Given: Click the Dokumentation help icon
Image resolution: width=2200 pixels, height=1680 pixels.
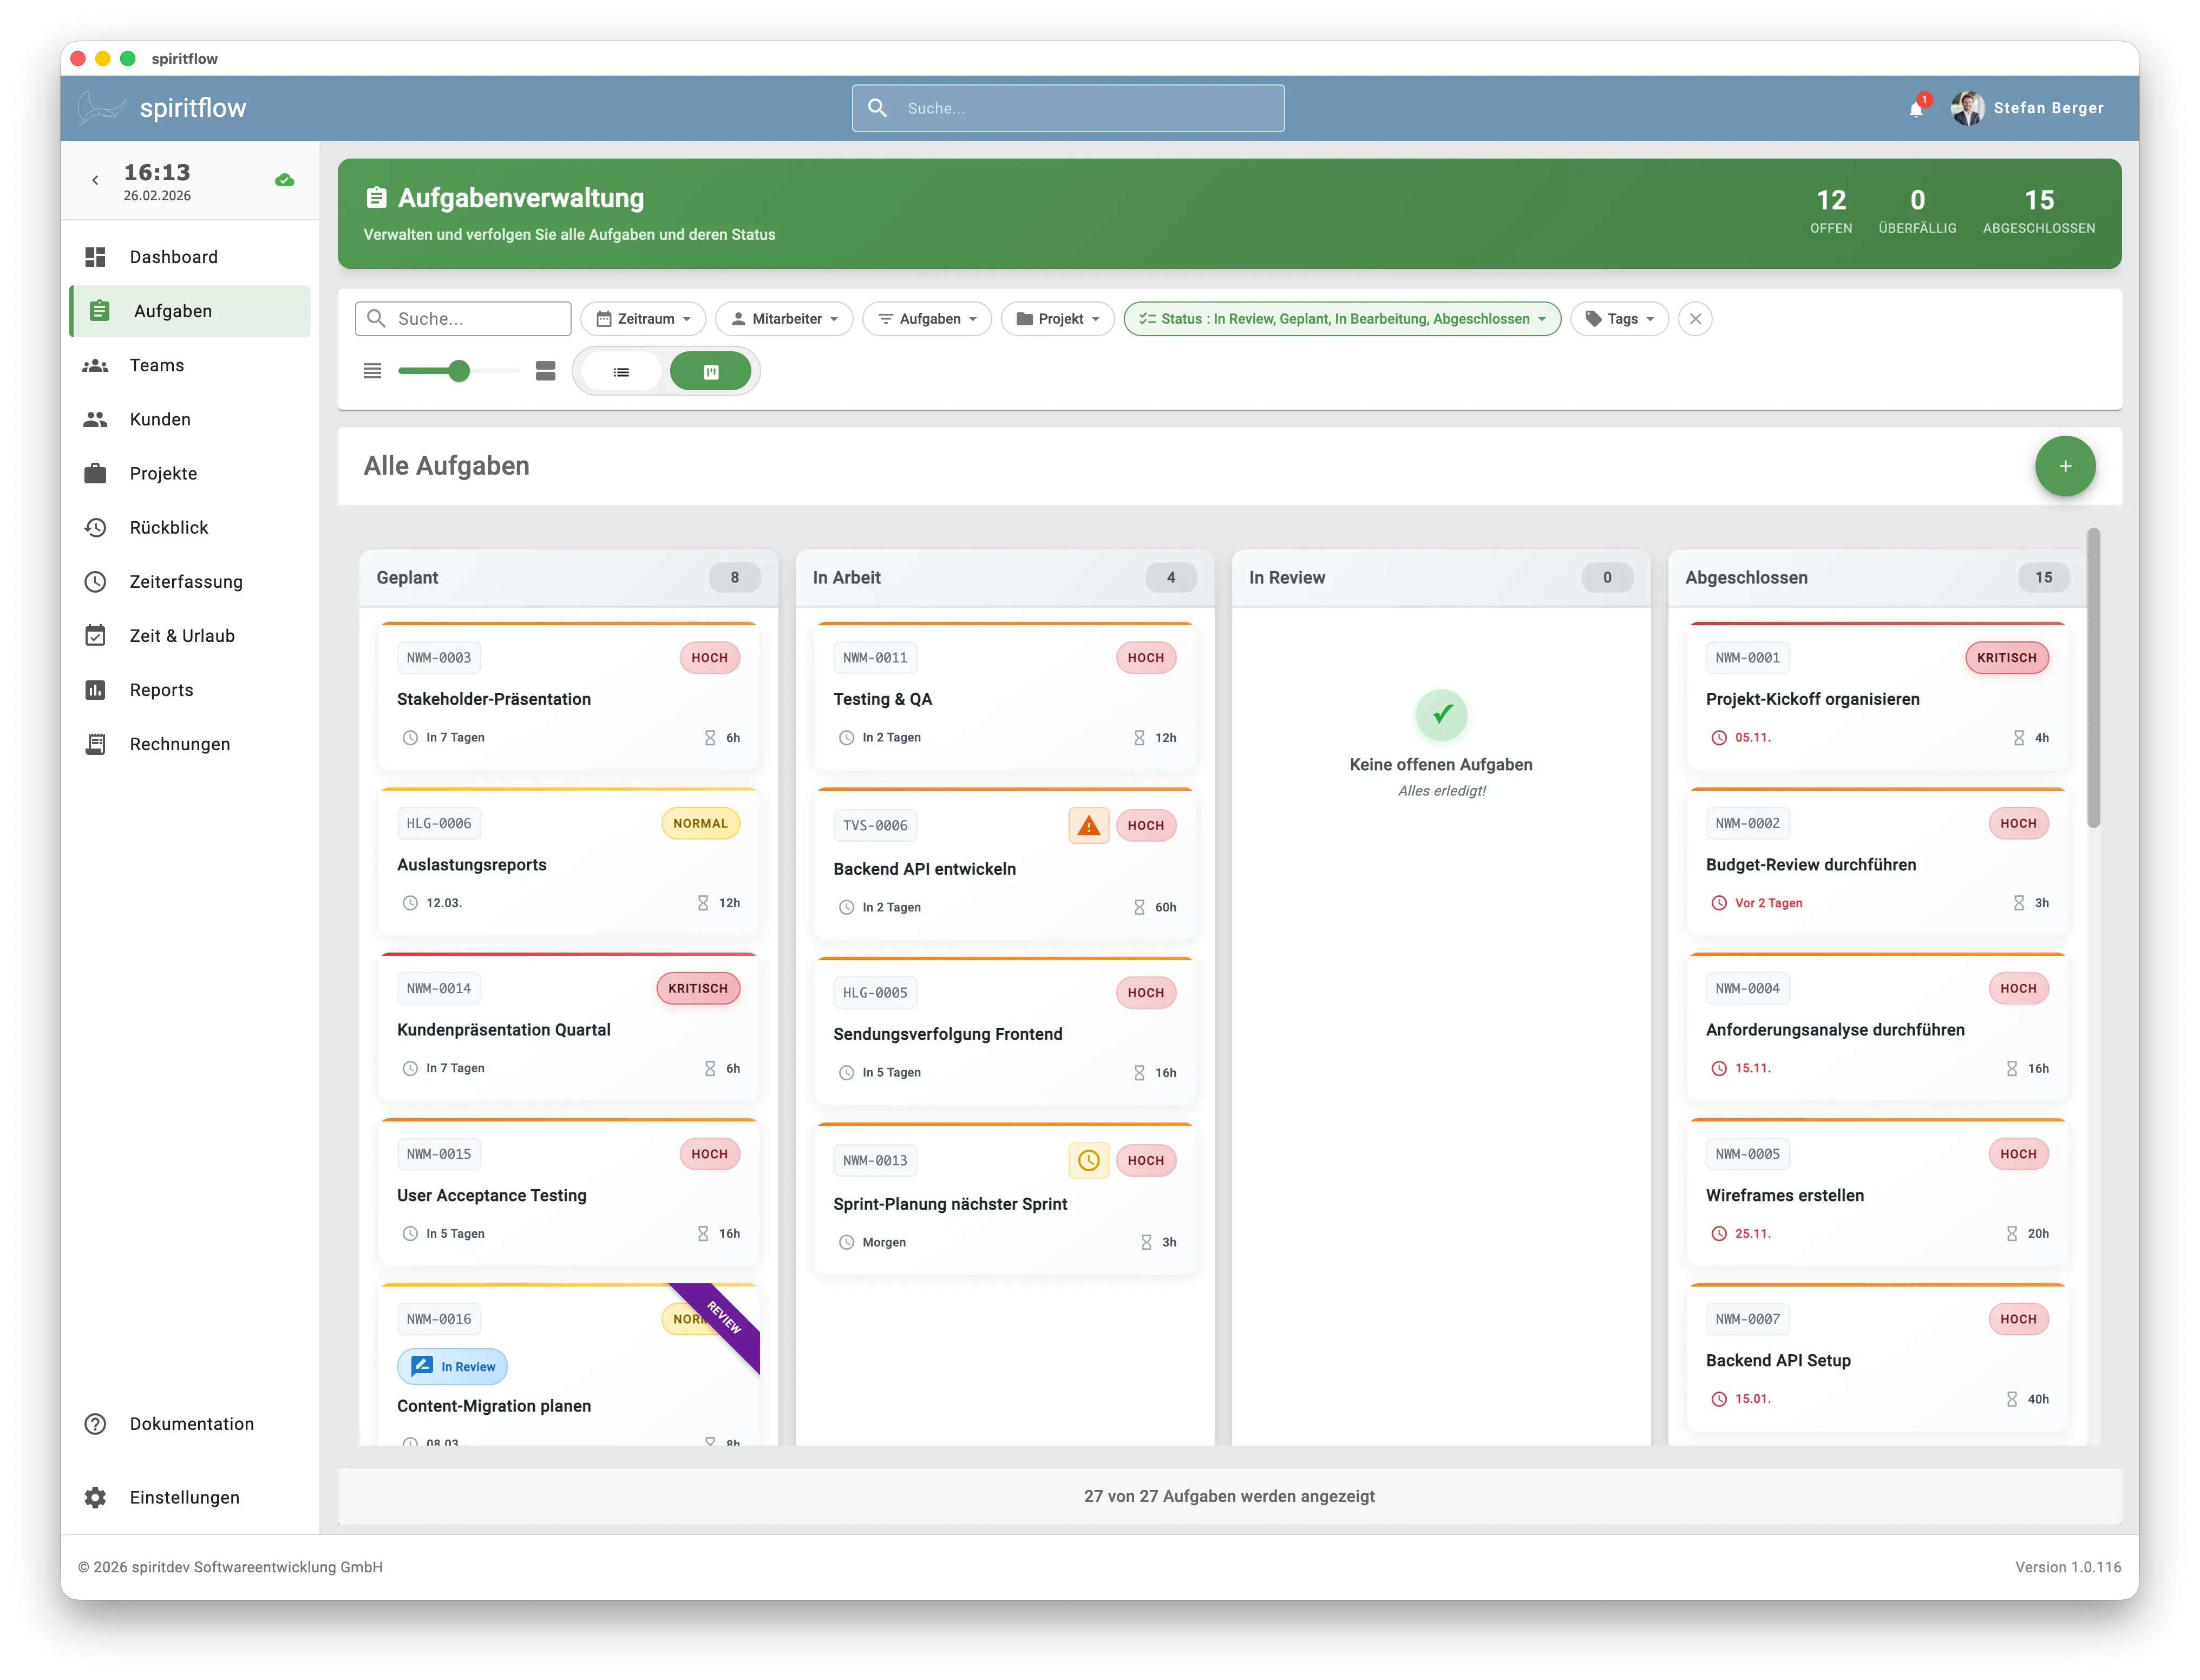Looking at the screenshot, I should [95, 1423].
